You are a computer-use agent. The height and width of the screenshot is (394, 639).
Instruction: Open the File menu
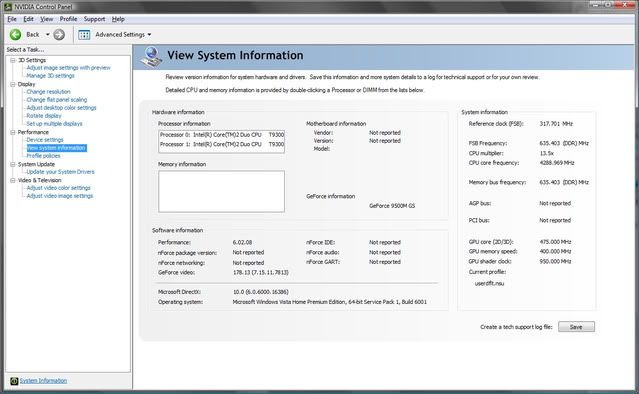point(12,19)
